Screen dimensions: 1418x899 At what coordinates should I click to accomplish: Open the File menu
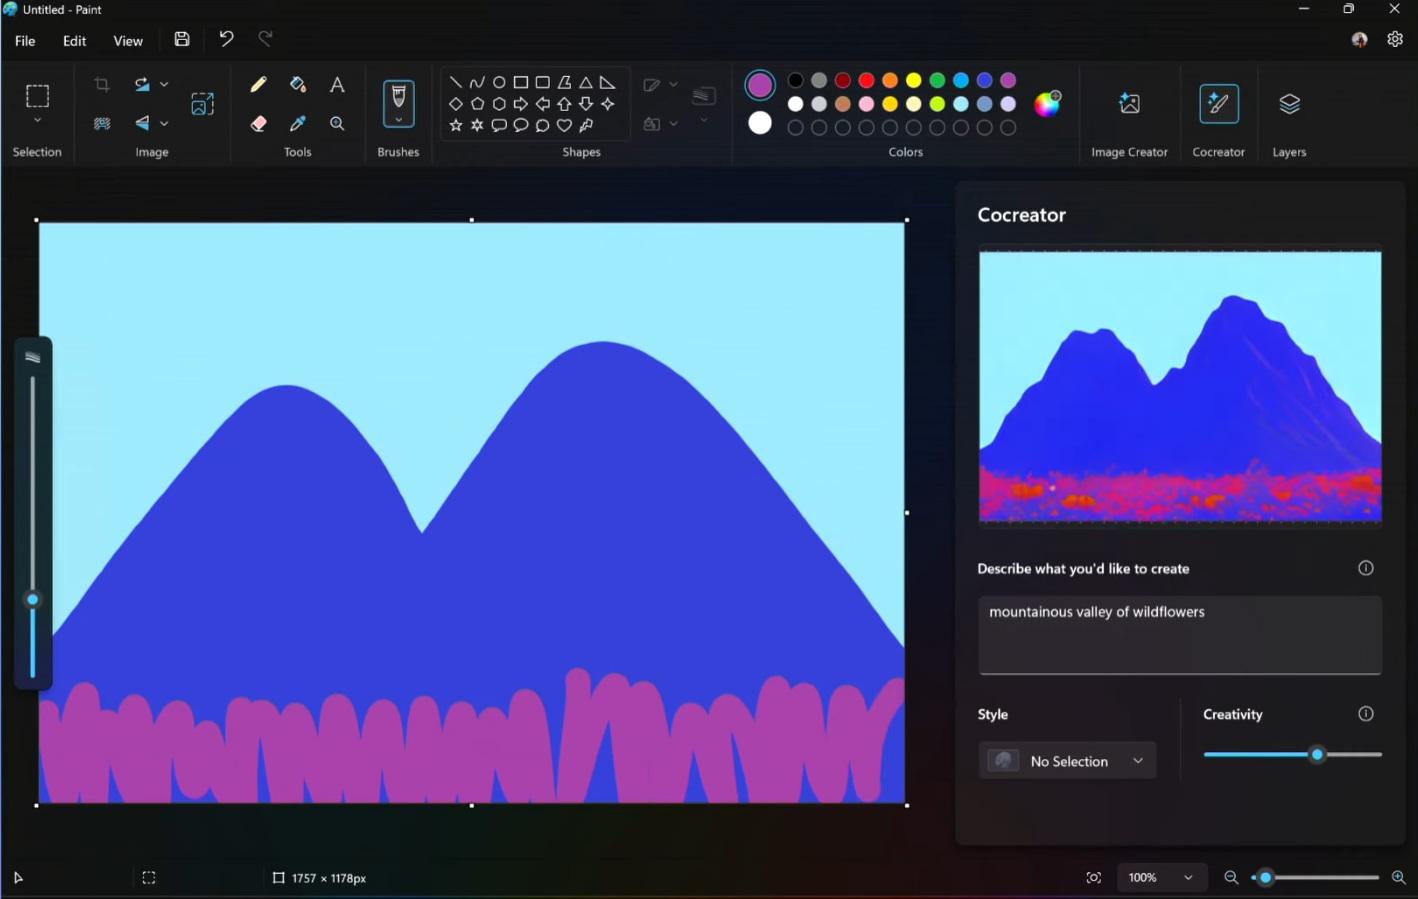click(x=25, y=41)
